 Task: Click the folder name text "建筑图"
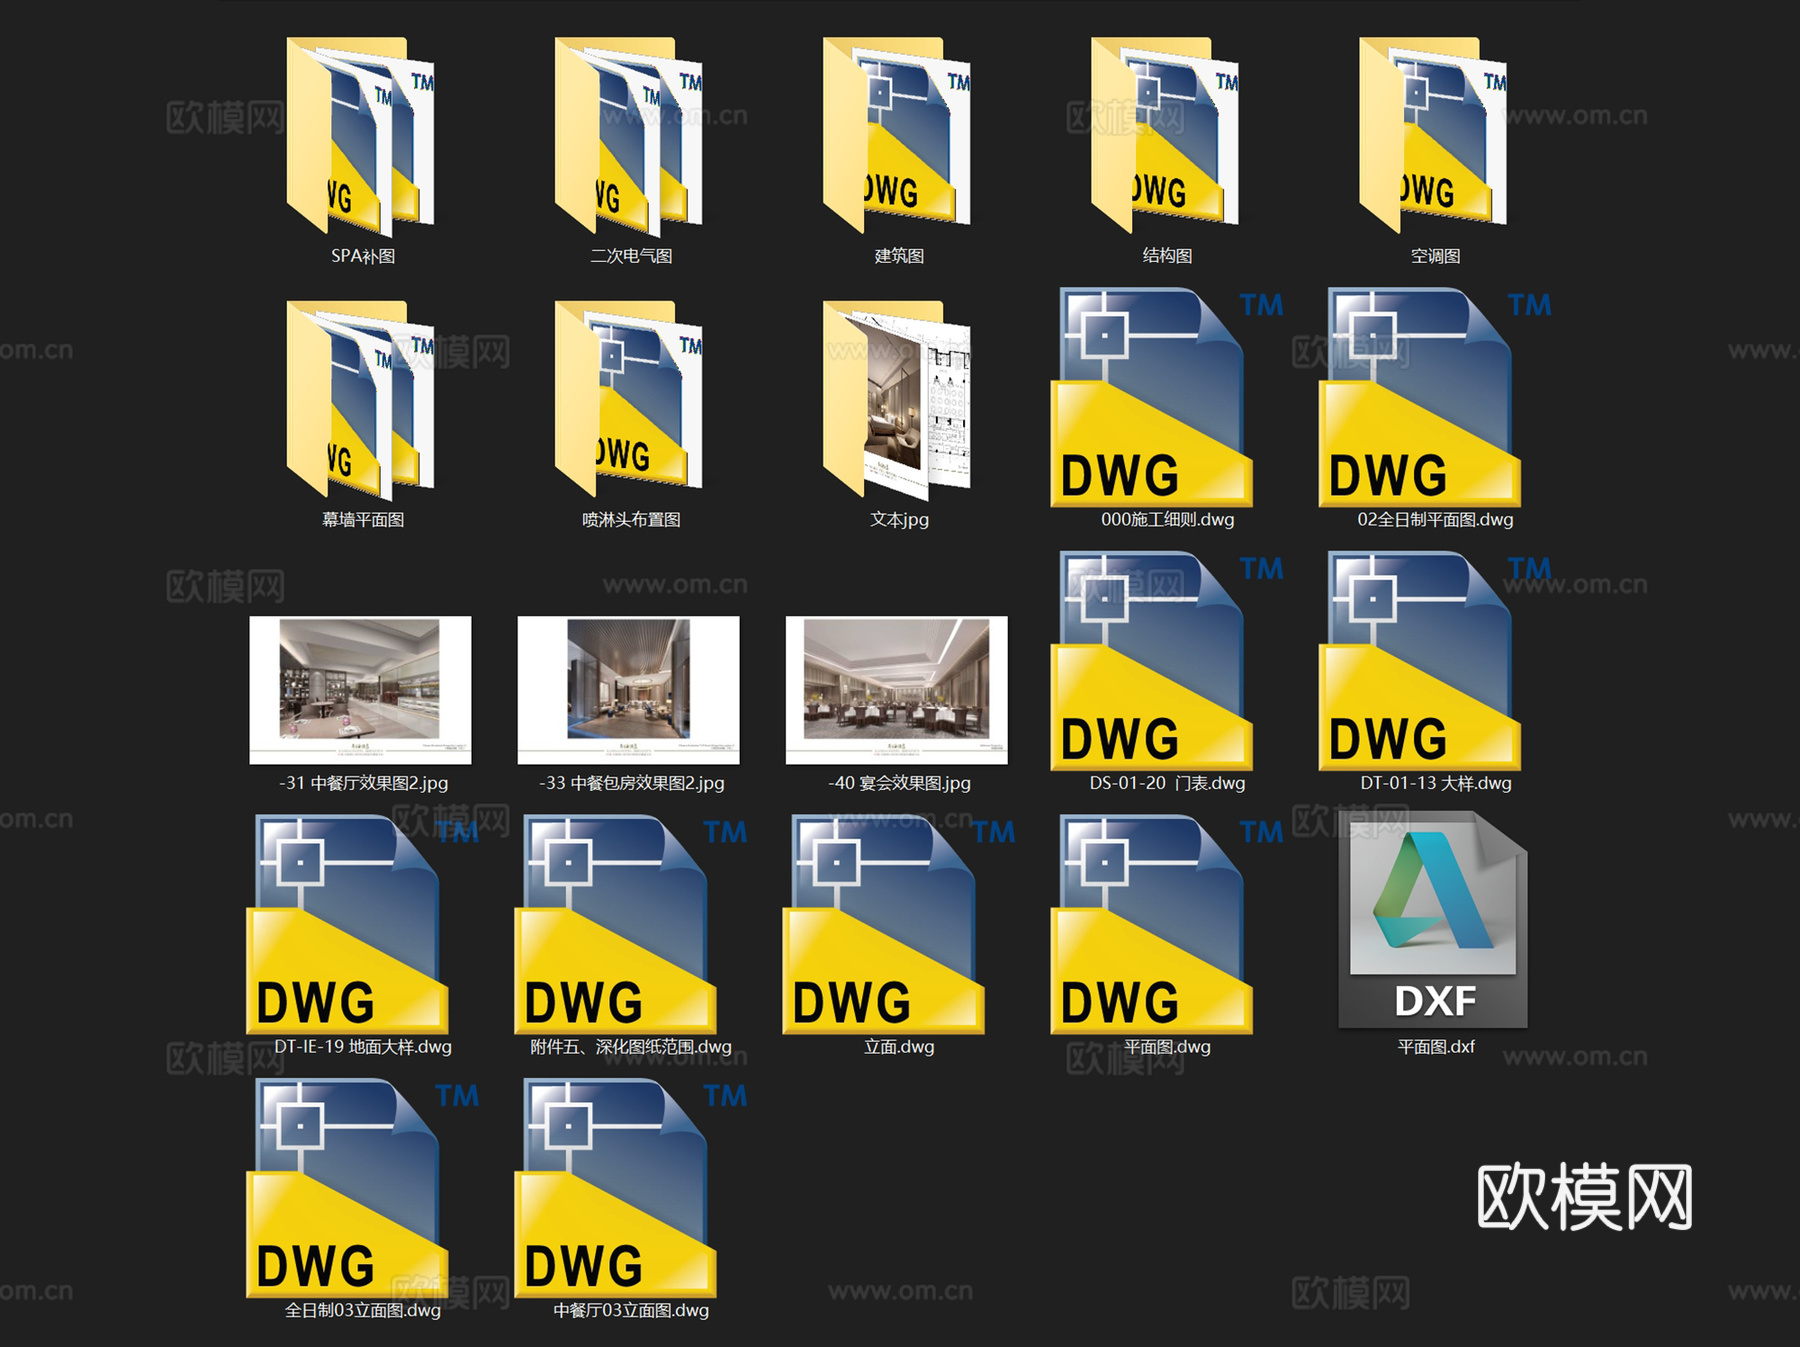coord(899,256)
